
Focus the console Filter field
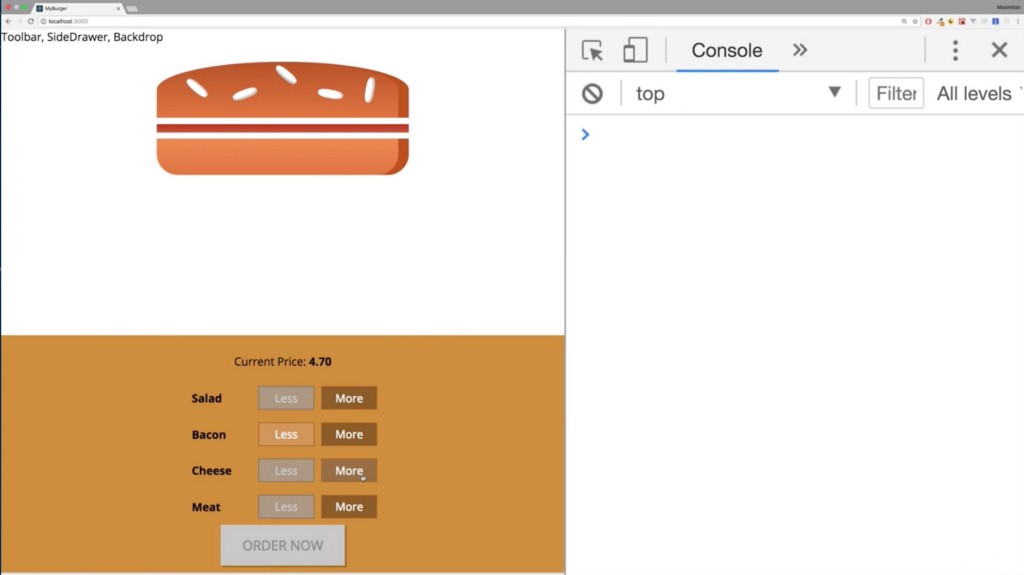896,93
